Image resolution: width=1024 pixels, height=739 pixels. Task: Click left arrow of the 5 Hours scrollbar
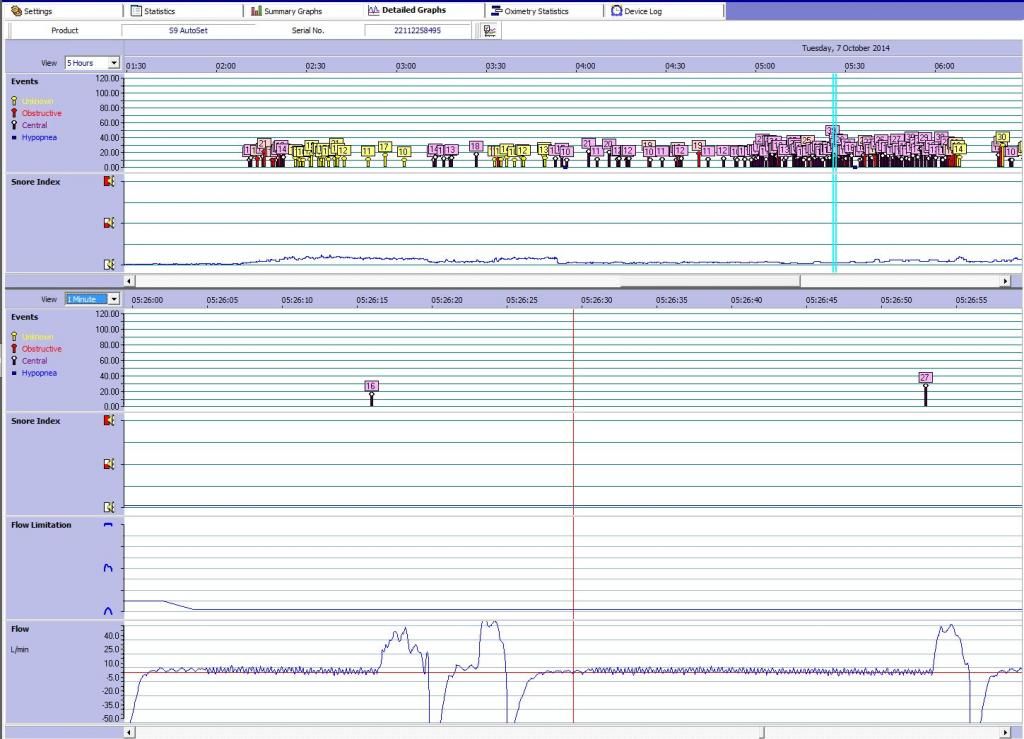(x=129, y=281)
